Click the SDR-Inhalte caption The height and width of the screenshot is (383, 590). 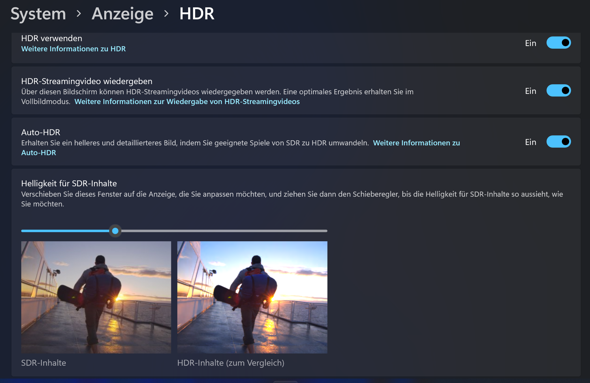(44, 363)
